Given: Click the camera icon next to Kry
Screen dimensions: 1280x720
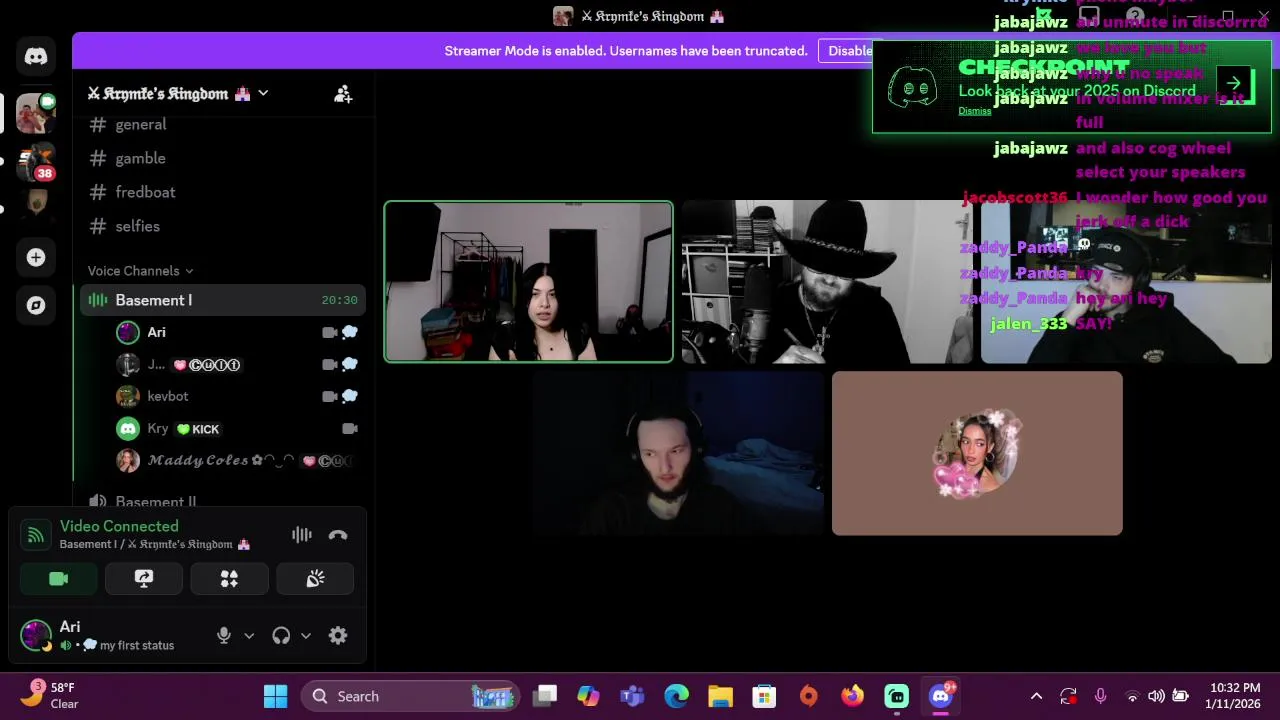Looking at the screenshot, I should (350, 428).
